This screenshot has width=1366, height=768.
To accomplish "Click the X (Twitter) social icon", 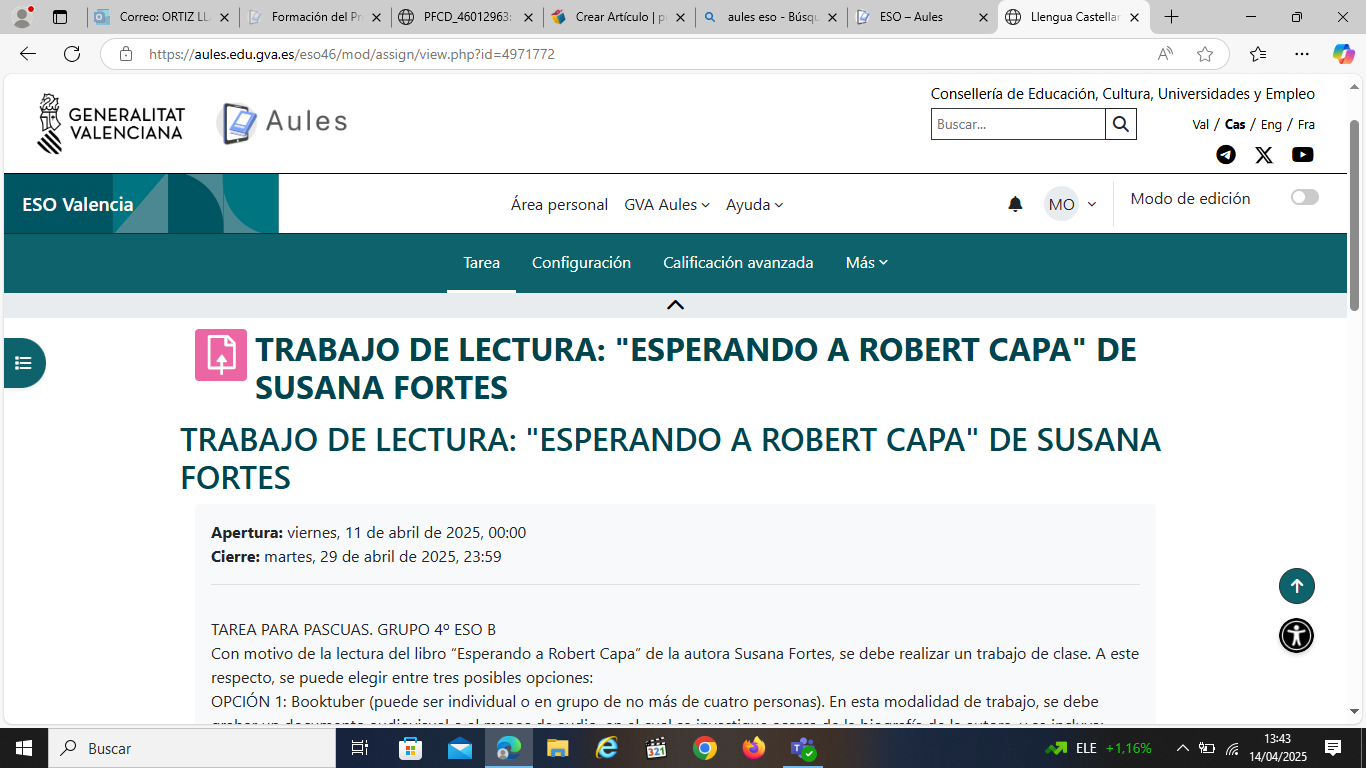I will (x=1264, y=155).
